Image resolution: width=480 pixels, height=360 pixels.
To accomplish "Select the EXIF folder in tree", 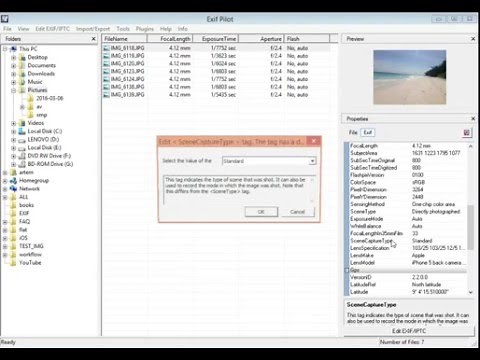I will [24, 213].
